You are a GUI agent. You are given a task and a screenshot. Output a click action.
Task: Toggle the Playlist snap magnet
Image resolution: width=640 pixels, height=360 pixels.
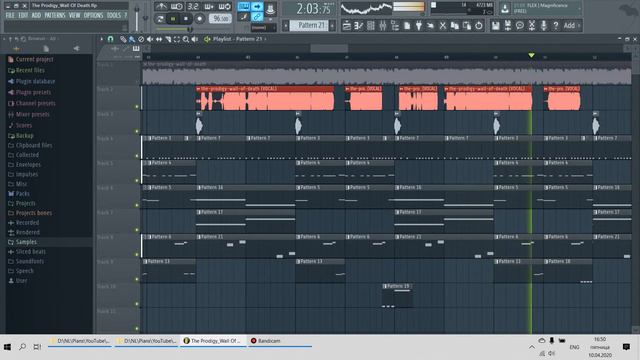pyautogui.click(x=110, y=39)
